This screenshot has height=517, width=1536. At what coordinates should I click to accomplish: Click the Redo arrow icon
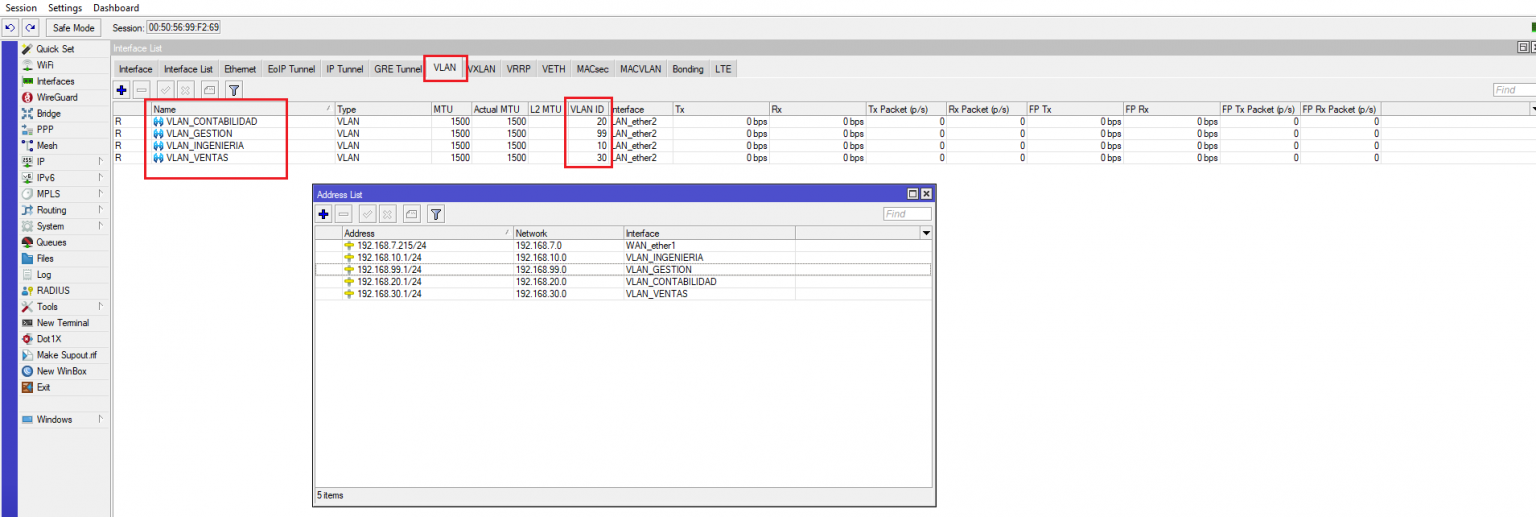tap(30, 28)
